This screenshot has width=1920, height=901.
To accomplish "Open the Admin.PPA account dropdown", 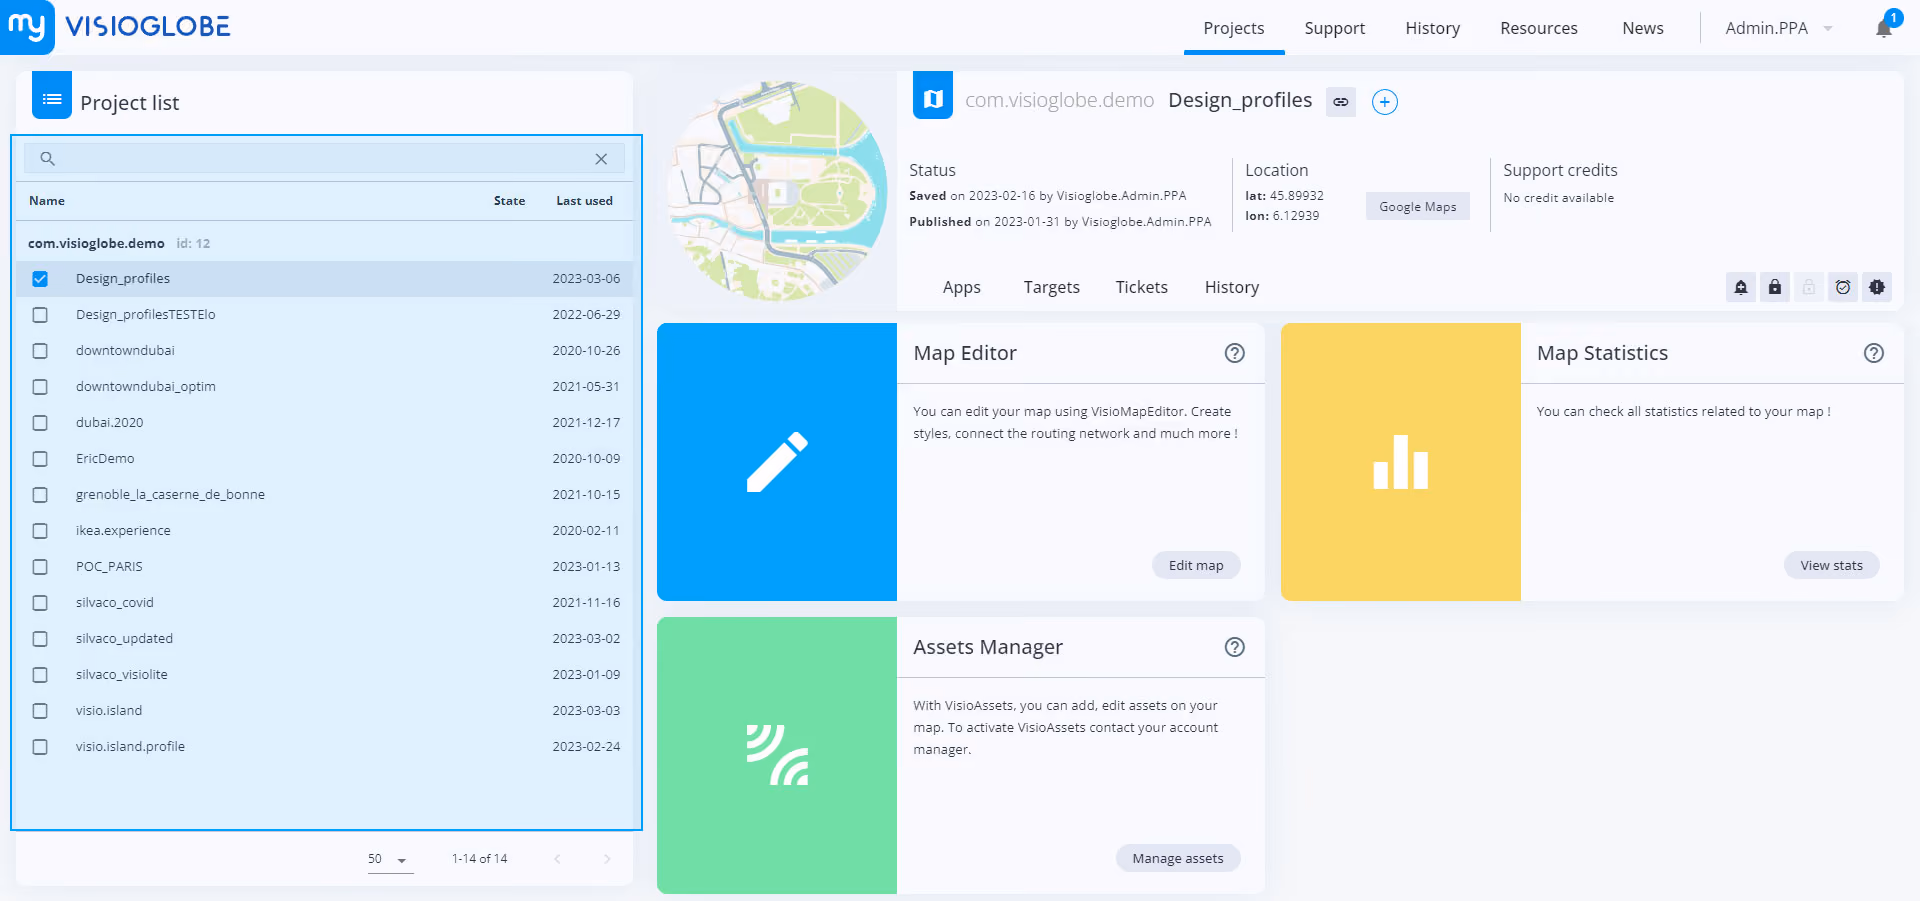I will pyautogui.click(x=1779, y=28).
